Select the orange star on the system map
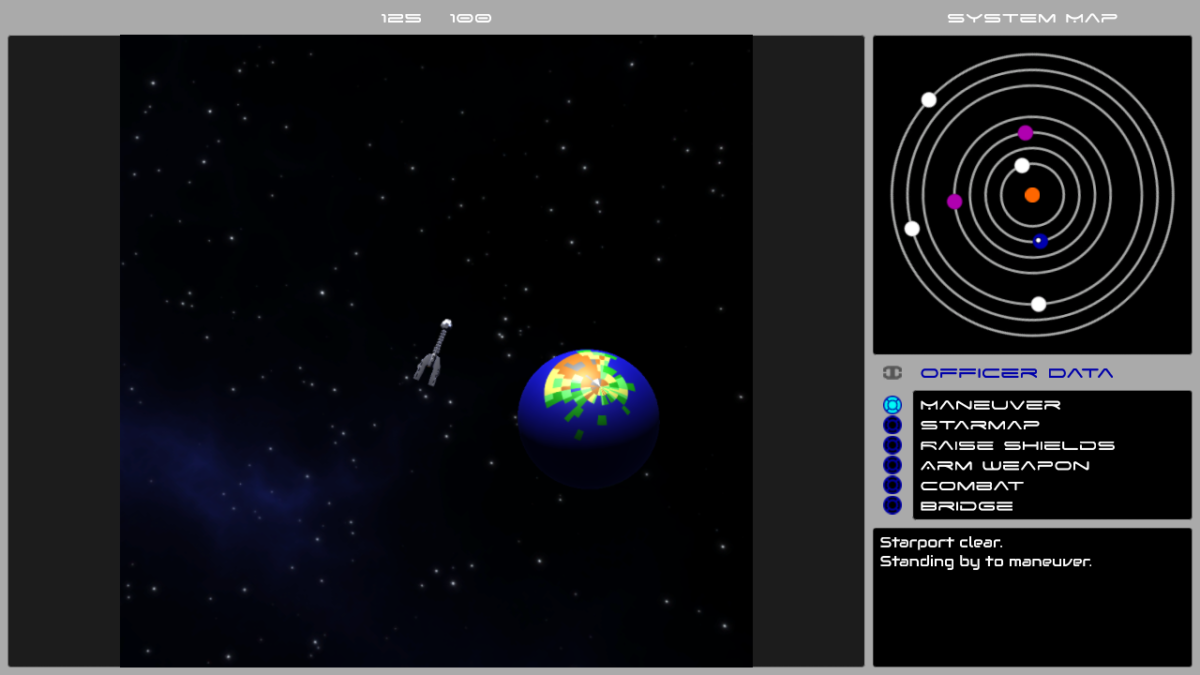1200x675 pixels. tap(1032, 195)
